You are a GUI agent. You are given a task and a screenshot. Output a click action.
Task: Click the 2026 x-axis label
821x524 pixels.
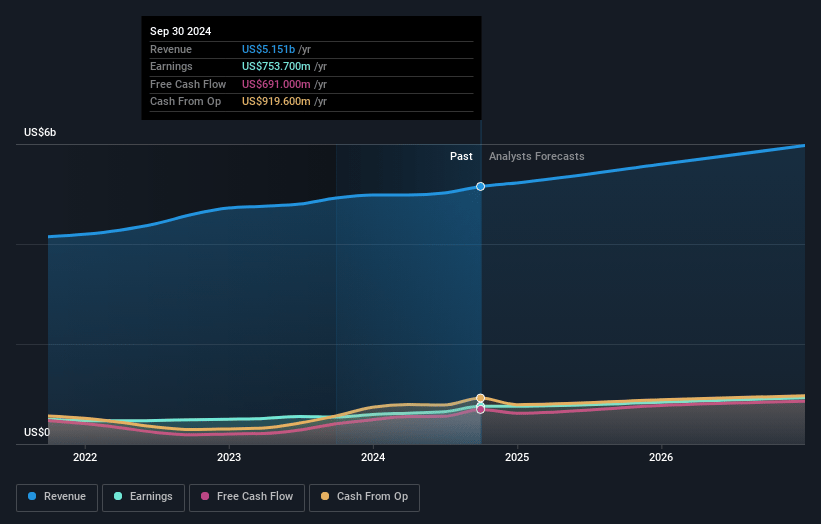(661, 457)
